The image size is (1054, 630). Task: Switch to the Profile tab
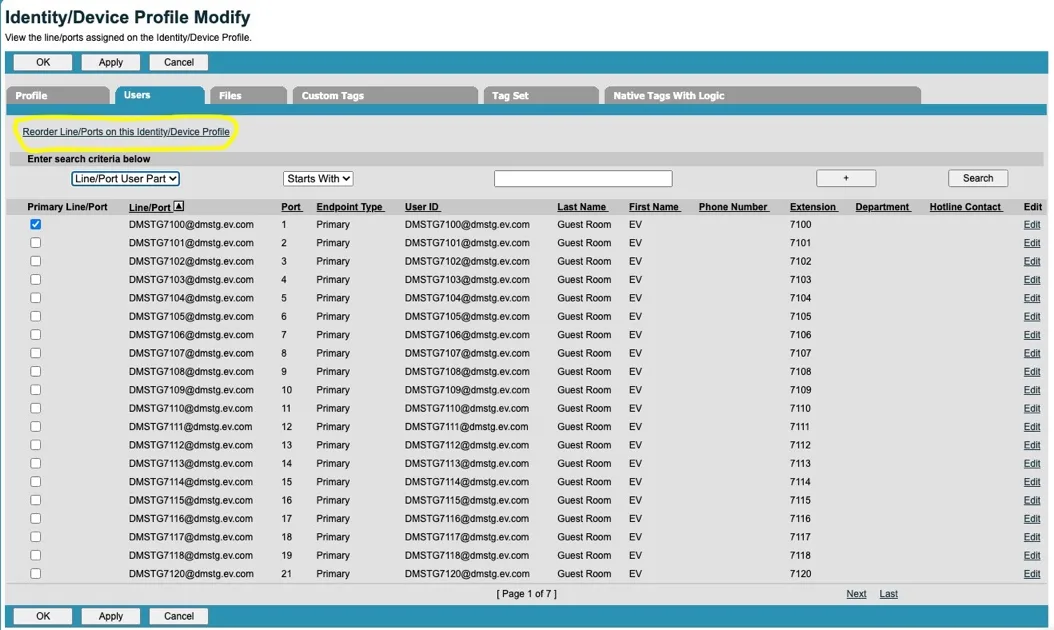point(58,95)
